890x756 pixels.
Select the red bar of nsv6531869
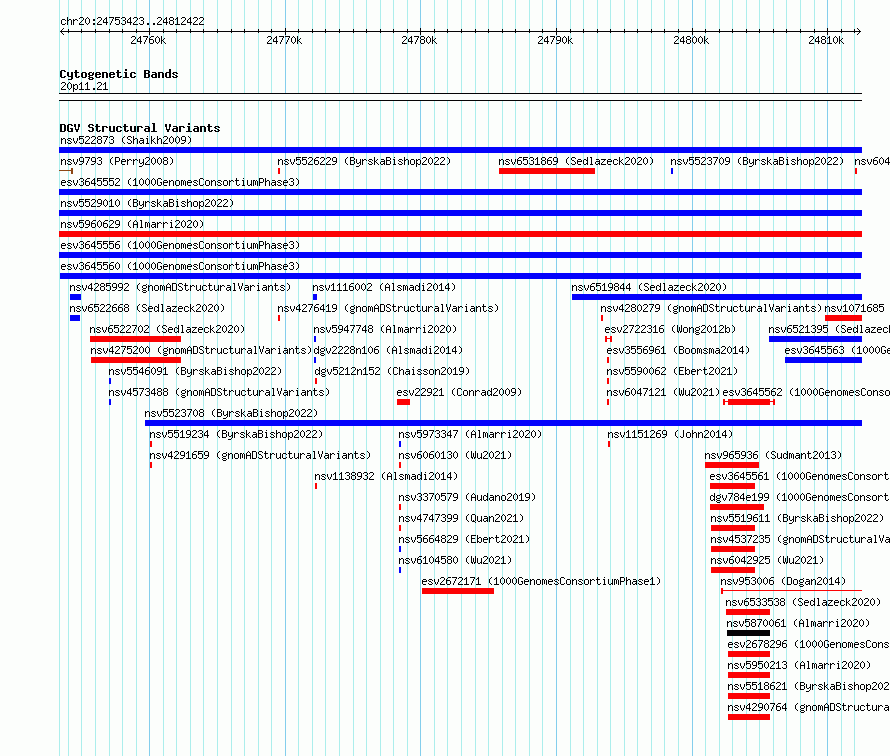tap(547, 171)
